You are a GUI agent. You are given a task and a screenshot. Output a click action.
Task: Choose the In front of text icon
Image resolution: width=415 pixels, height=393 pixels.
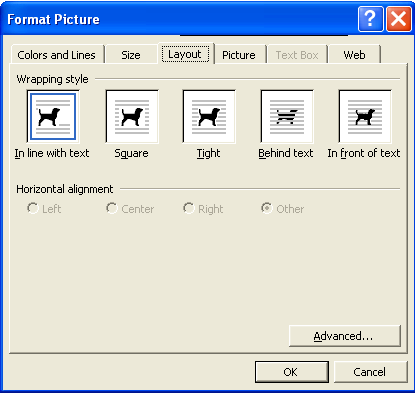coord(365,116)
